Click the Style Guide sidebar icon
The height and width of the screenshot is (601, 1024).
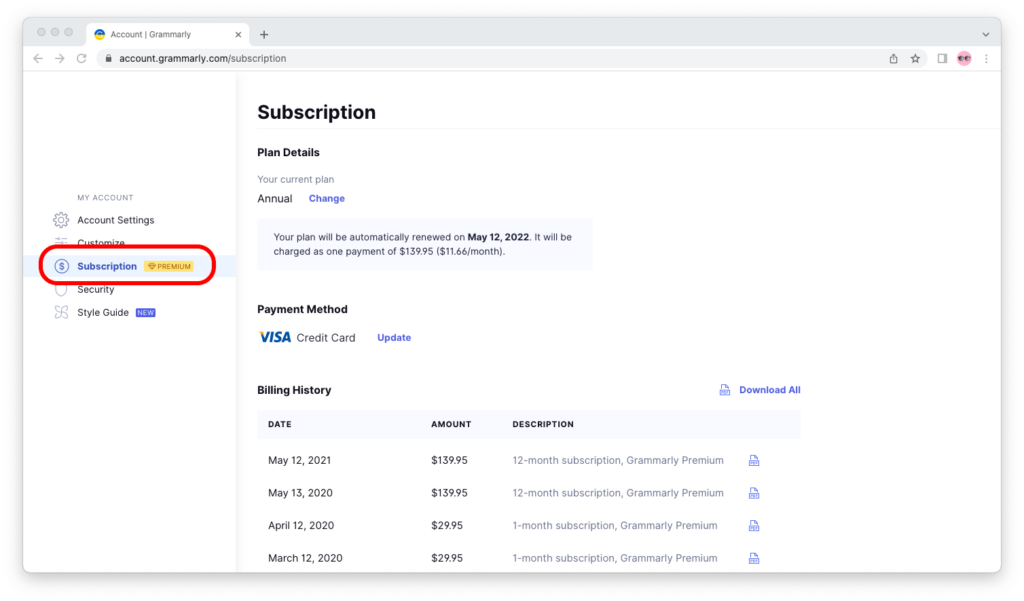pos(61,312)
